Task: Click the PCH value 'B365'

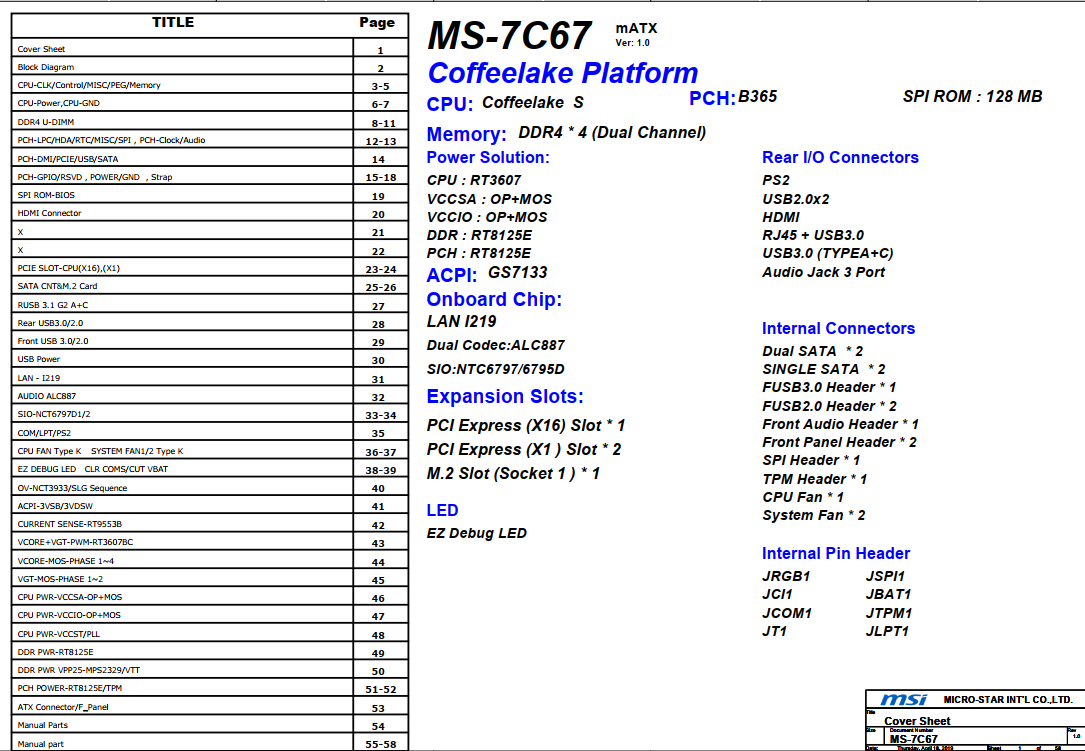Action: [x=757, y=96]
